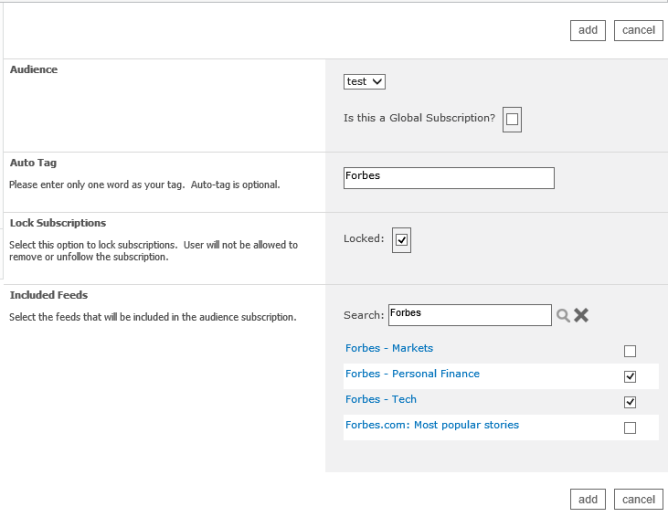The height and width of the screenshot is (517, 668).
Task: Uncheck the Forbes - Tech checkbox
Action: 629,402
